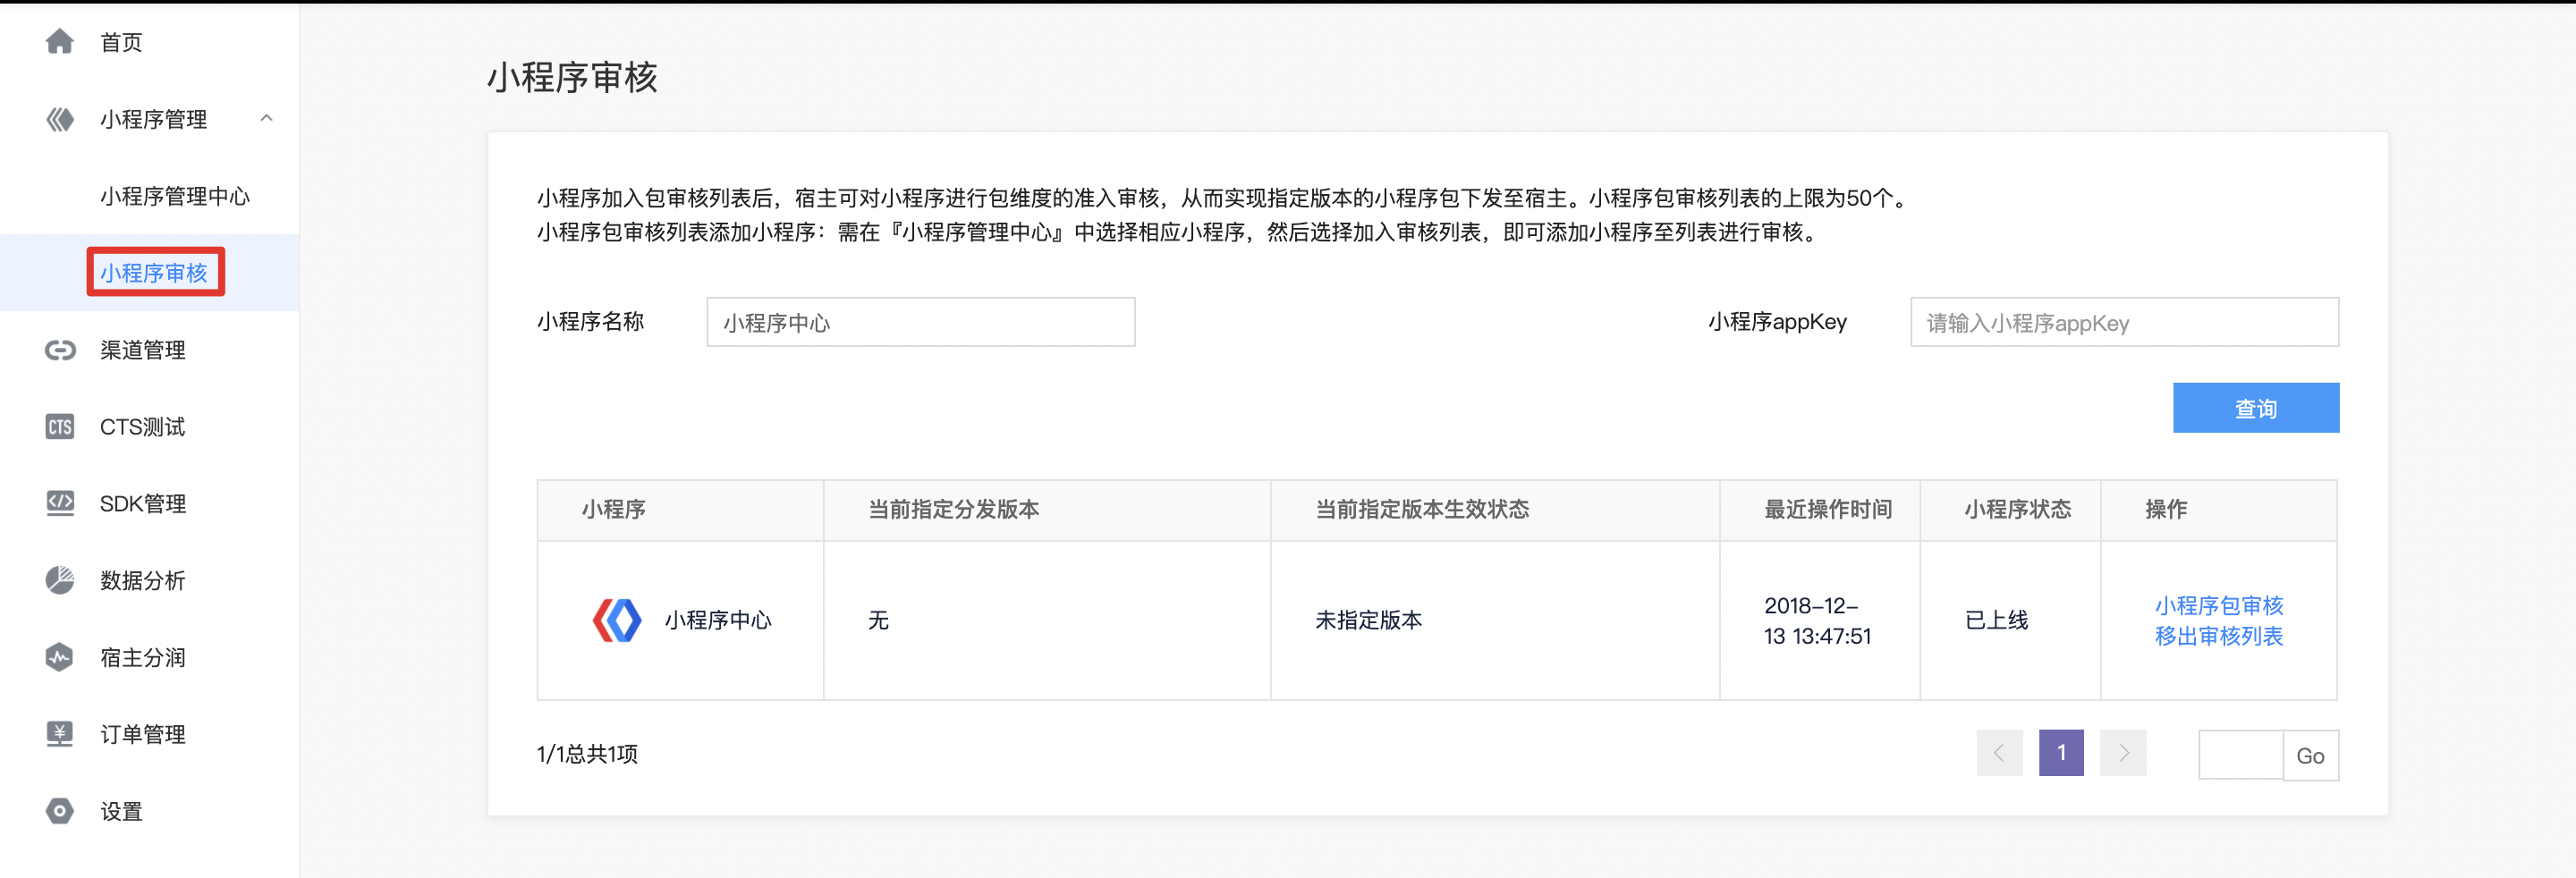Screen dimensions: 2576x878
Task: Click the SDK管理 code icon
Action: pyautogui.click(x=60, y=503)
